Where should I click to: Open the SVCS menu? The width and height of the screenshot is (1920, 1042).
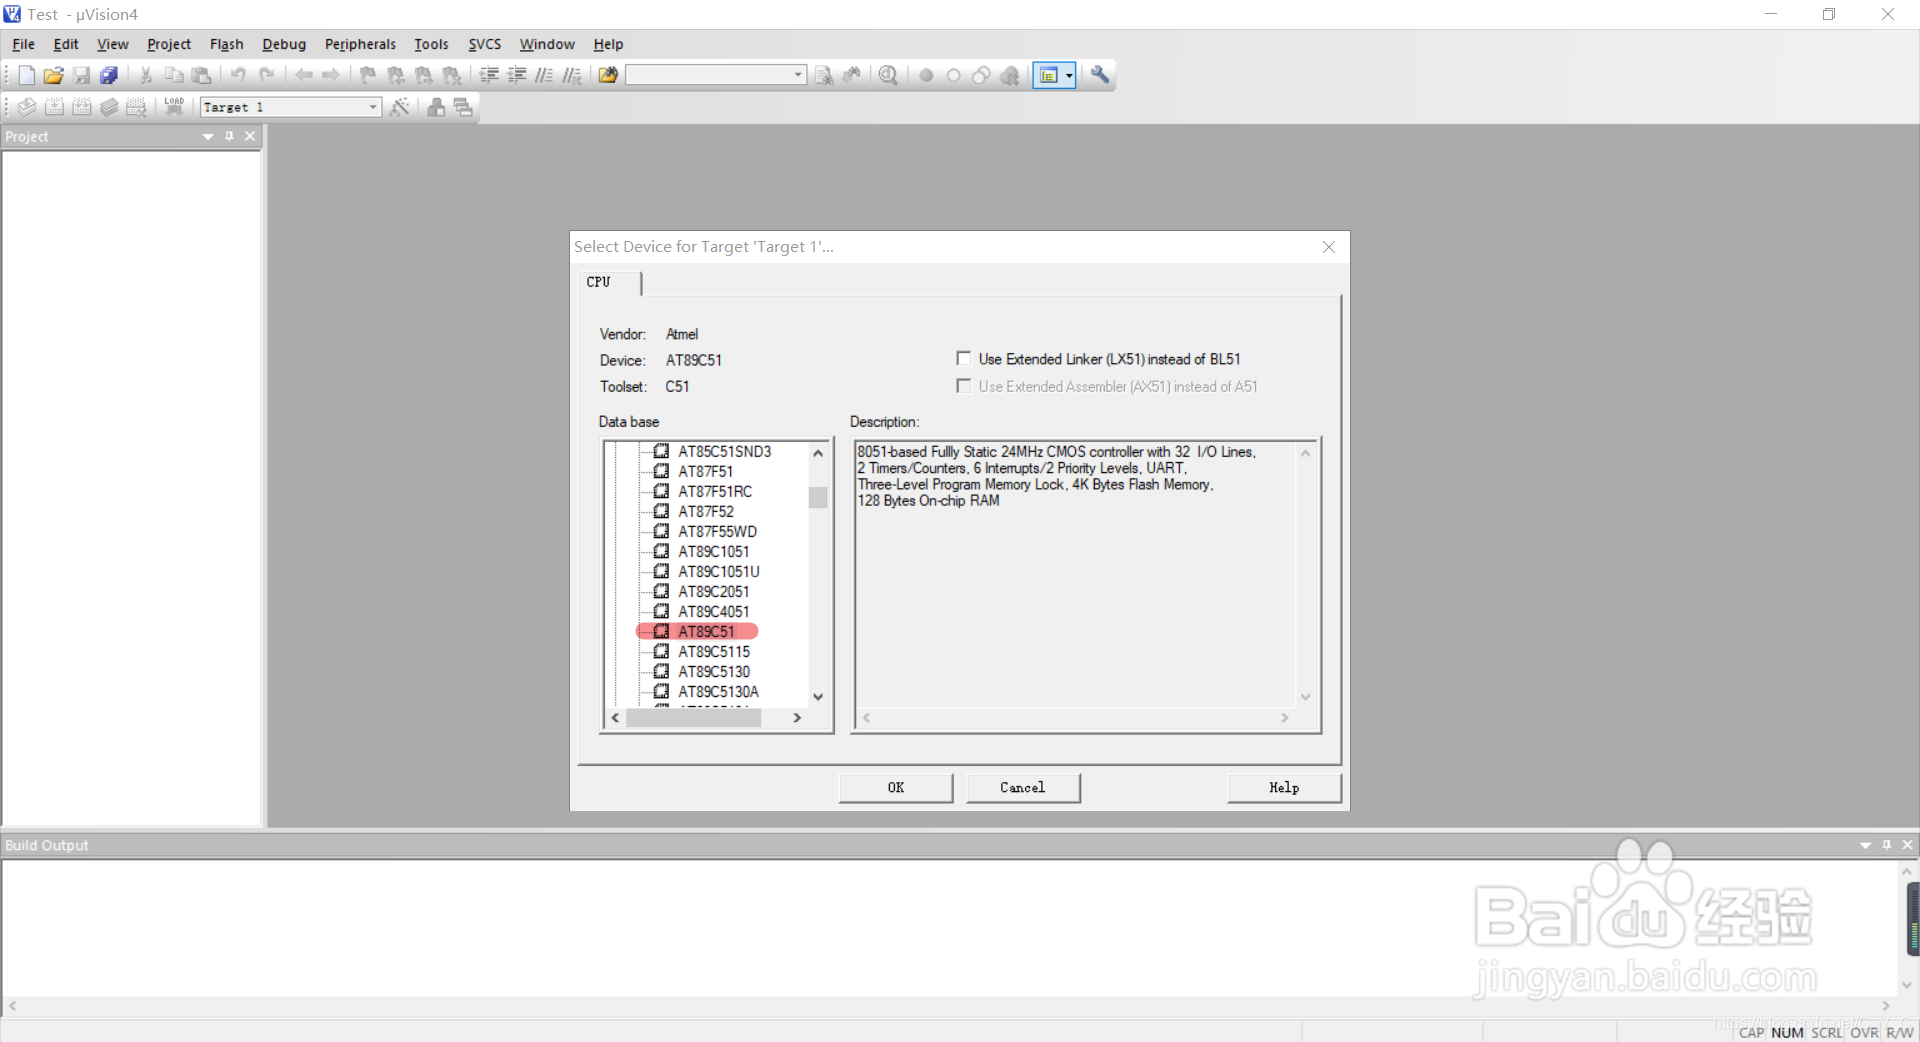coord(485,44)
